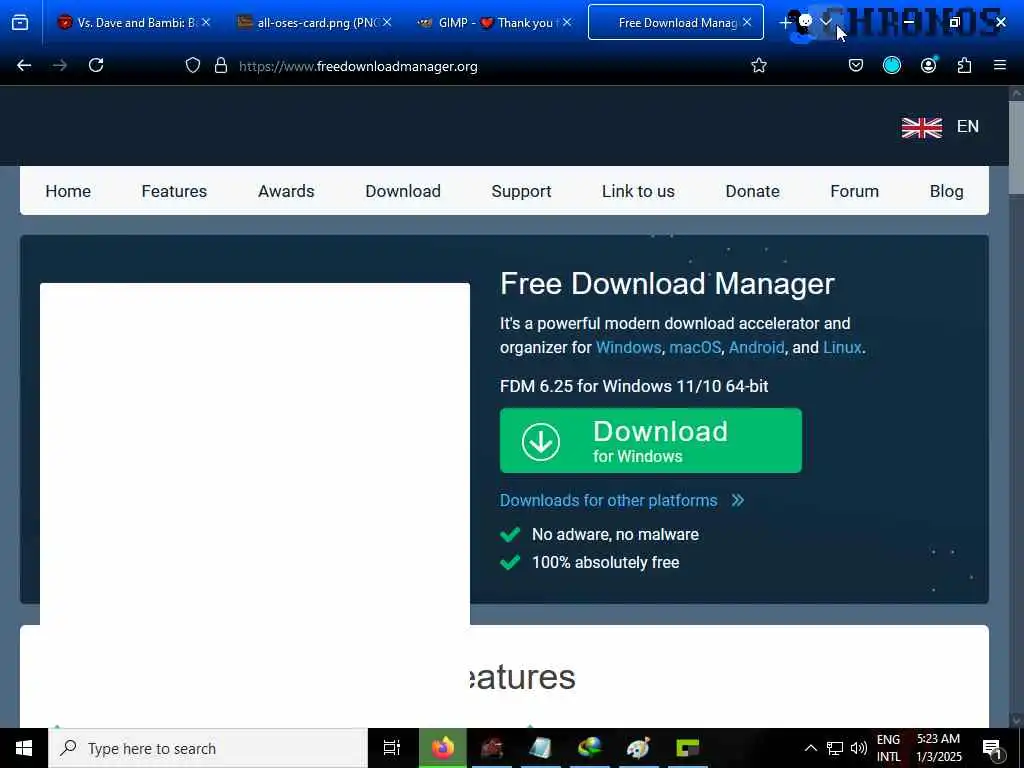The image size is (1024, 768).
Task: Open the Internet Download Manager globe taskbar icon
Action: 590,748
